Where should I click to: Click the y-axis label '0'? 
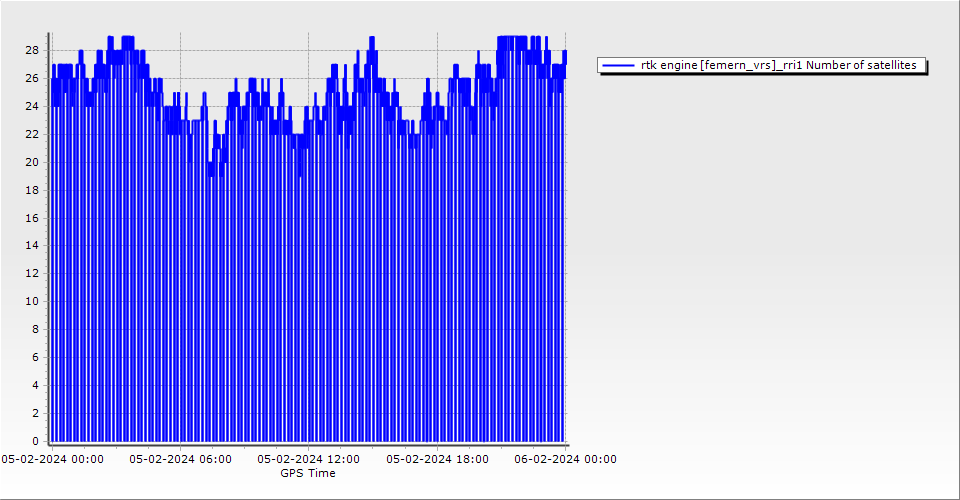(35, 441)
